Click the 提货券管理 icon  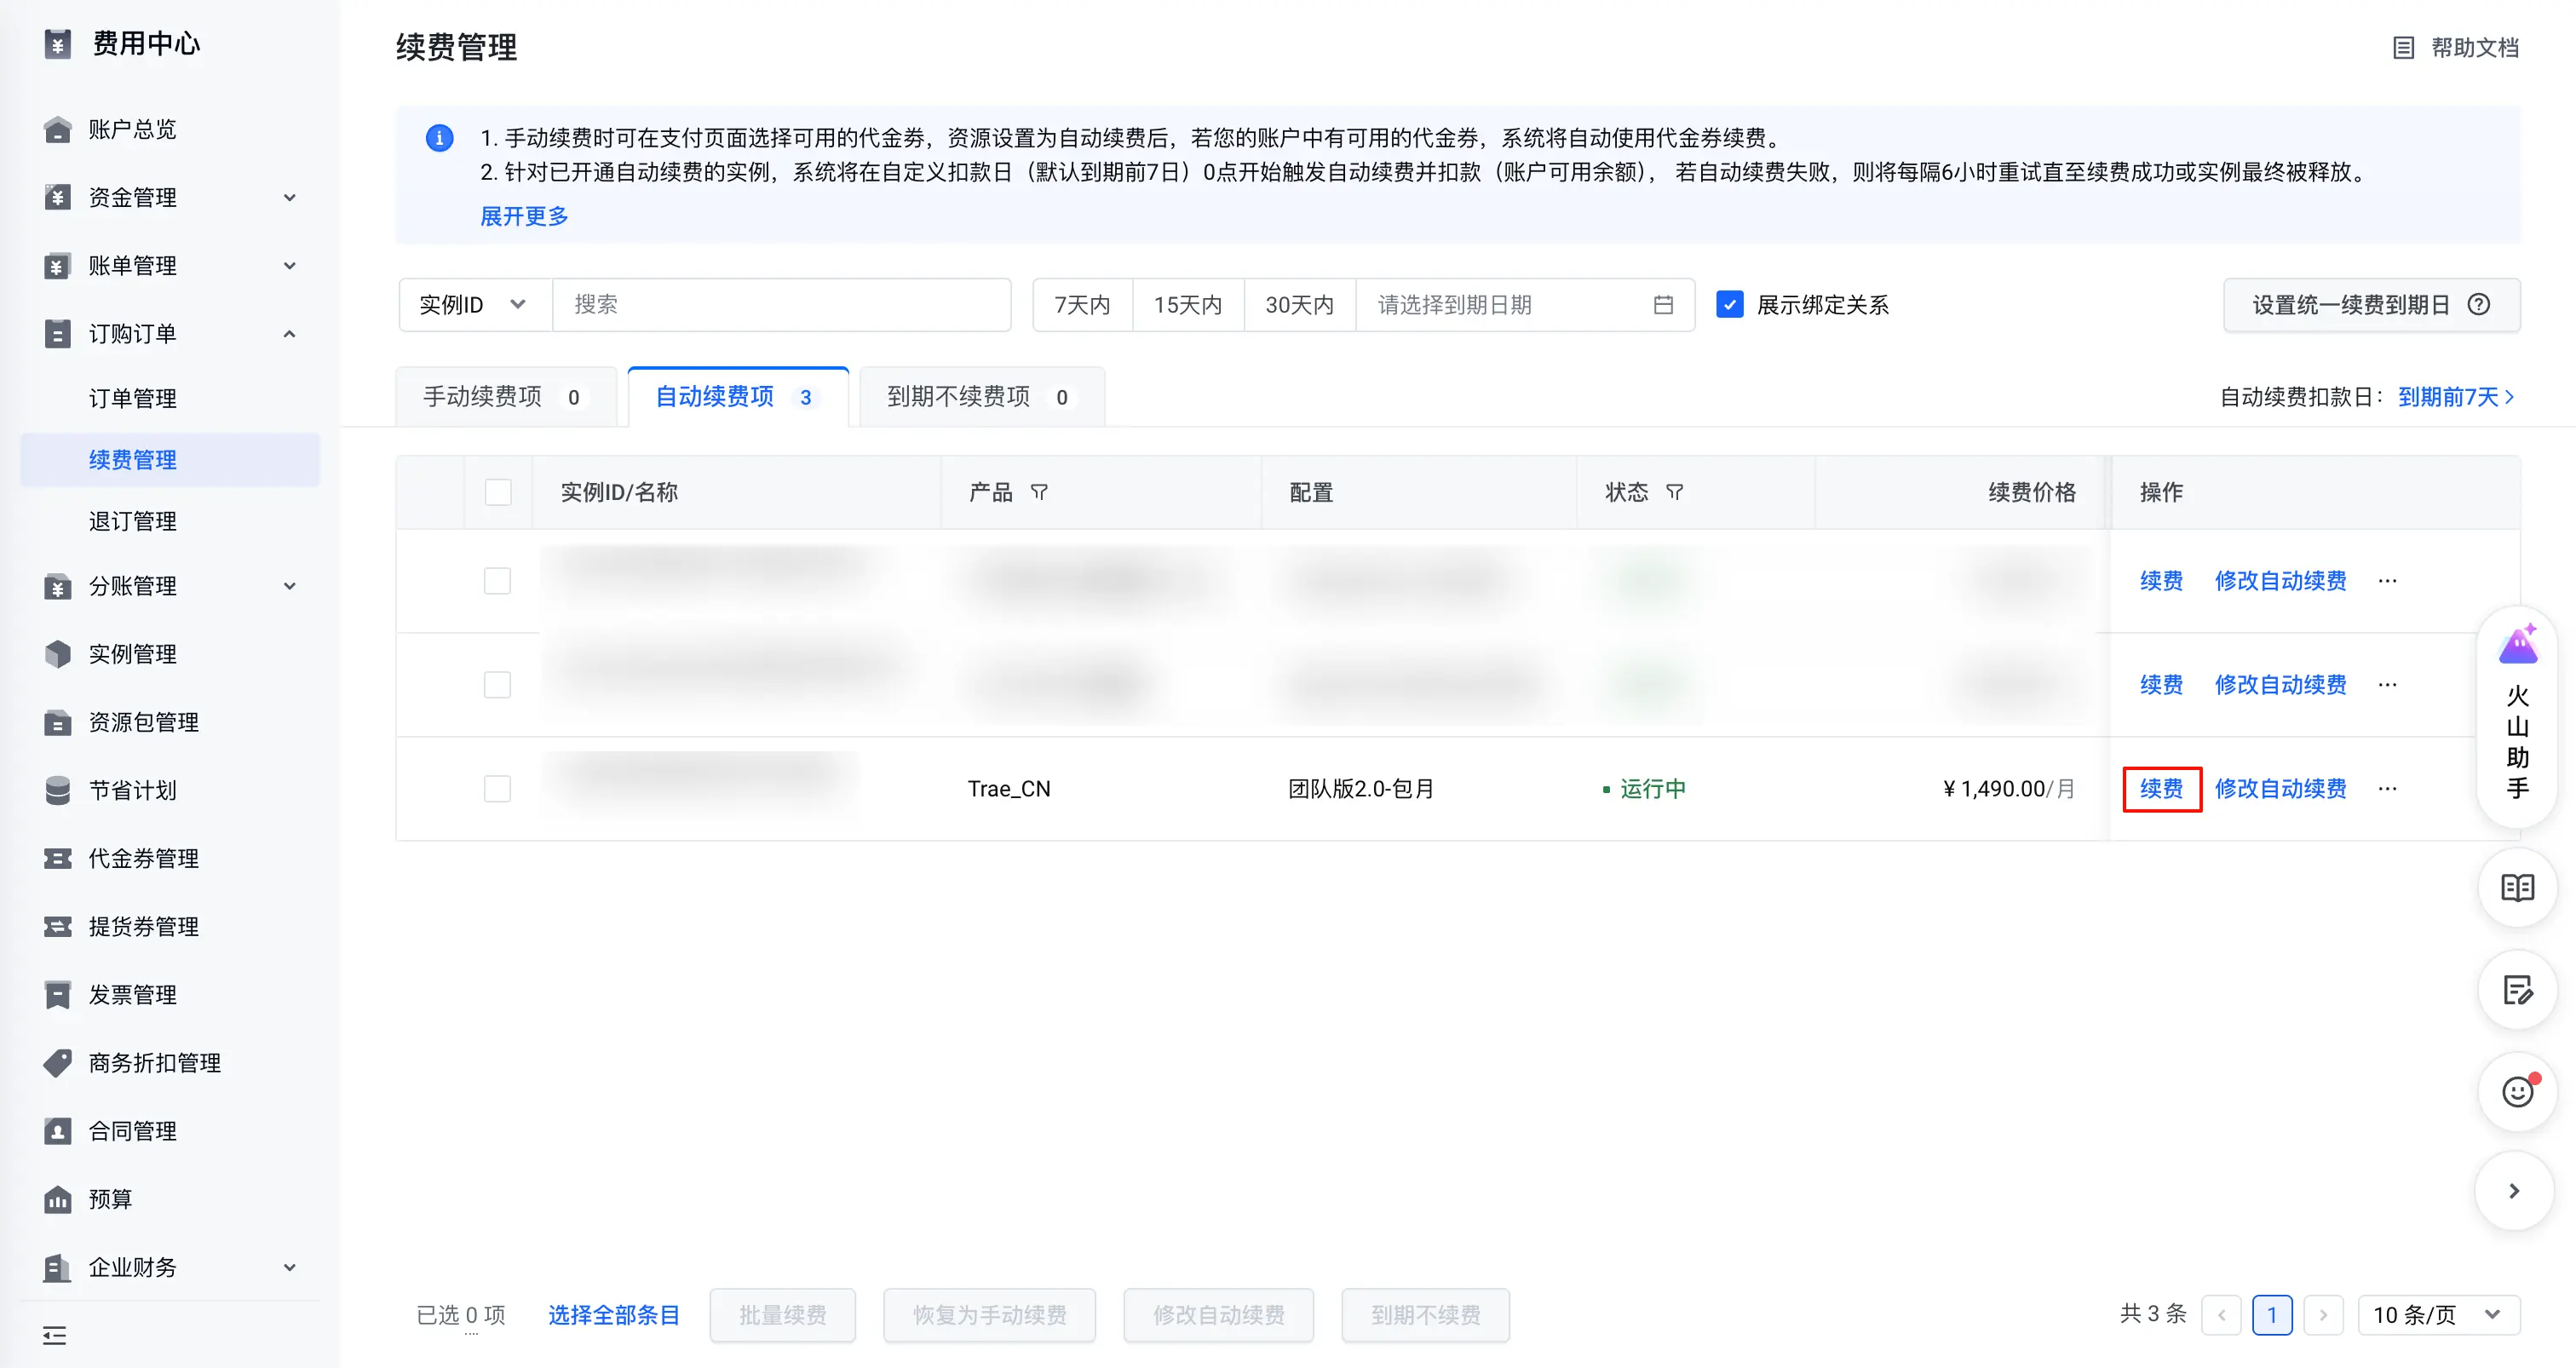coord(58,926)
